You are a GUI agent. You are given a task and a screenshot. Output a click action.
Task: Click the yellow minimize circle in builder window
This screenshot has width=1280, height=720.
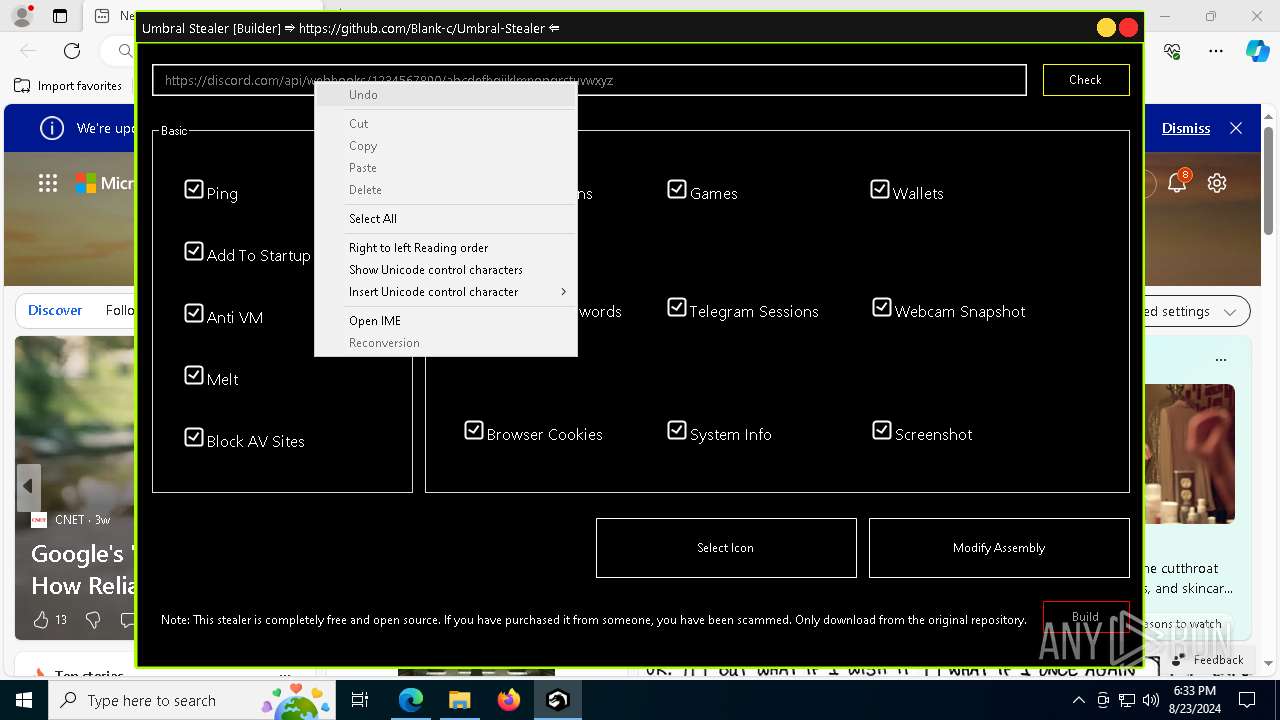coord(1106,28)
